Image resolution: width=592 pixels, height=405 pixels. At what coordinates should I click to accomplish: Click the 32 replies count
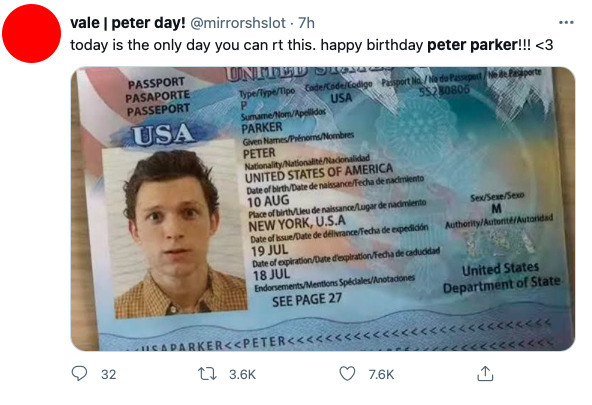click(x=108, y=374)
